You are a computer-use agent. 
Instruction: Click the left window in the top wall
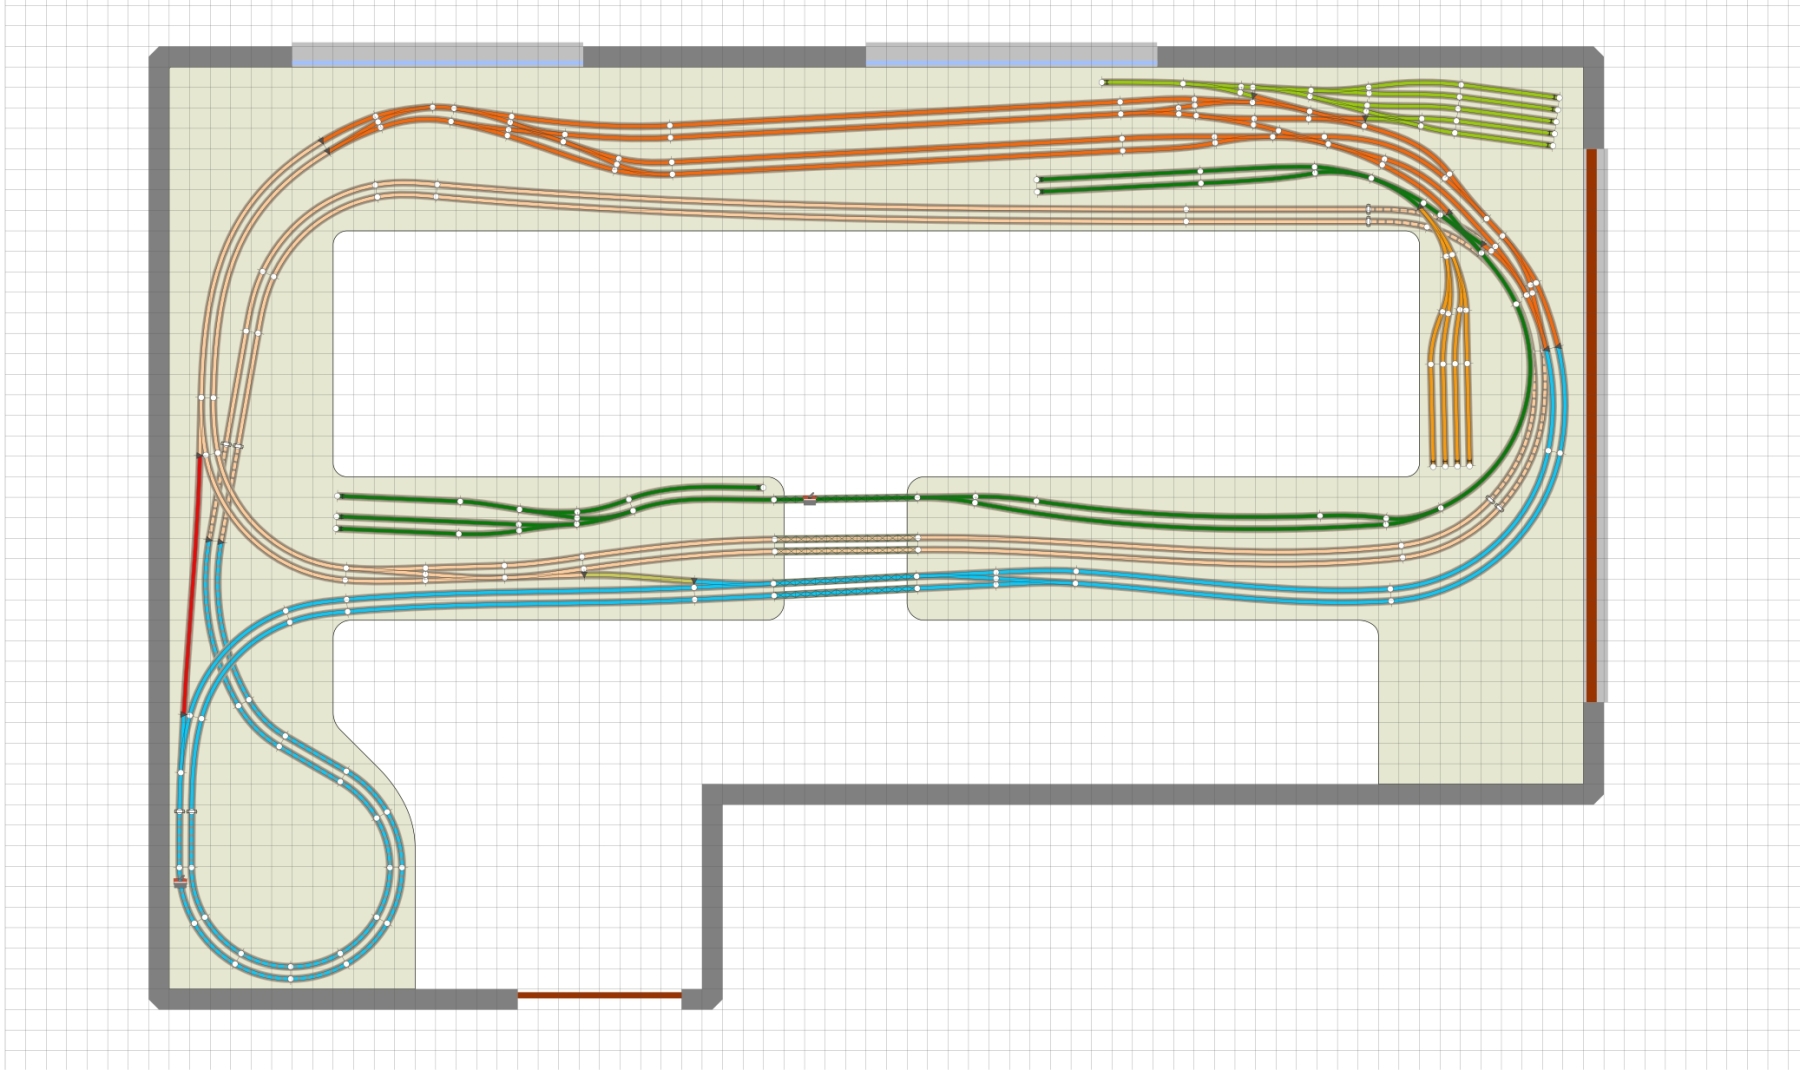point(437,54)
